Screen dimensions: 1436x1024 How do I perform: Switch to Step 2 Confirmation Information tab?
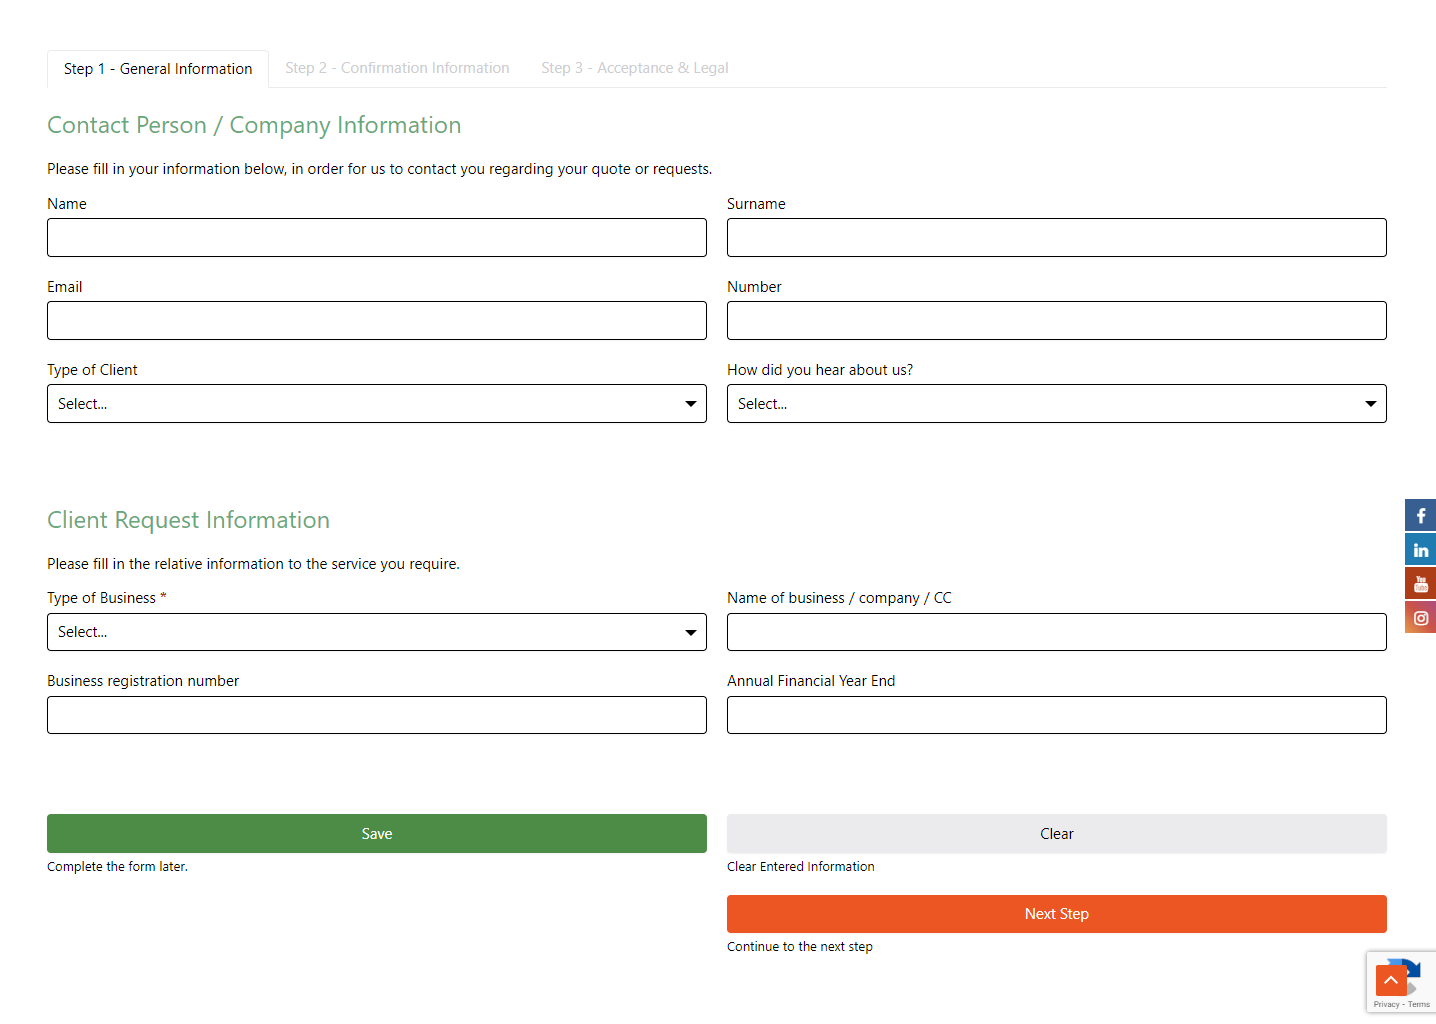397,68
